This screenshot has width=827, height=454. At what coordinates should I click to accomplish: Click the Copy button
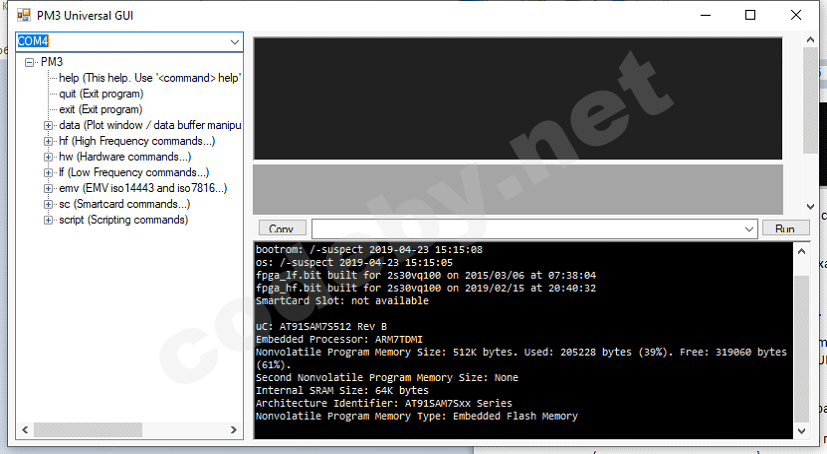click(x=282, y=228)
